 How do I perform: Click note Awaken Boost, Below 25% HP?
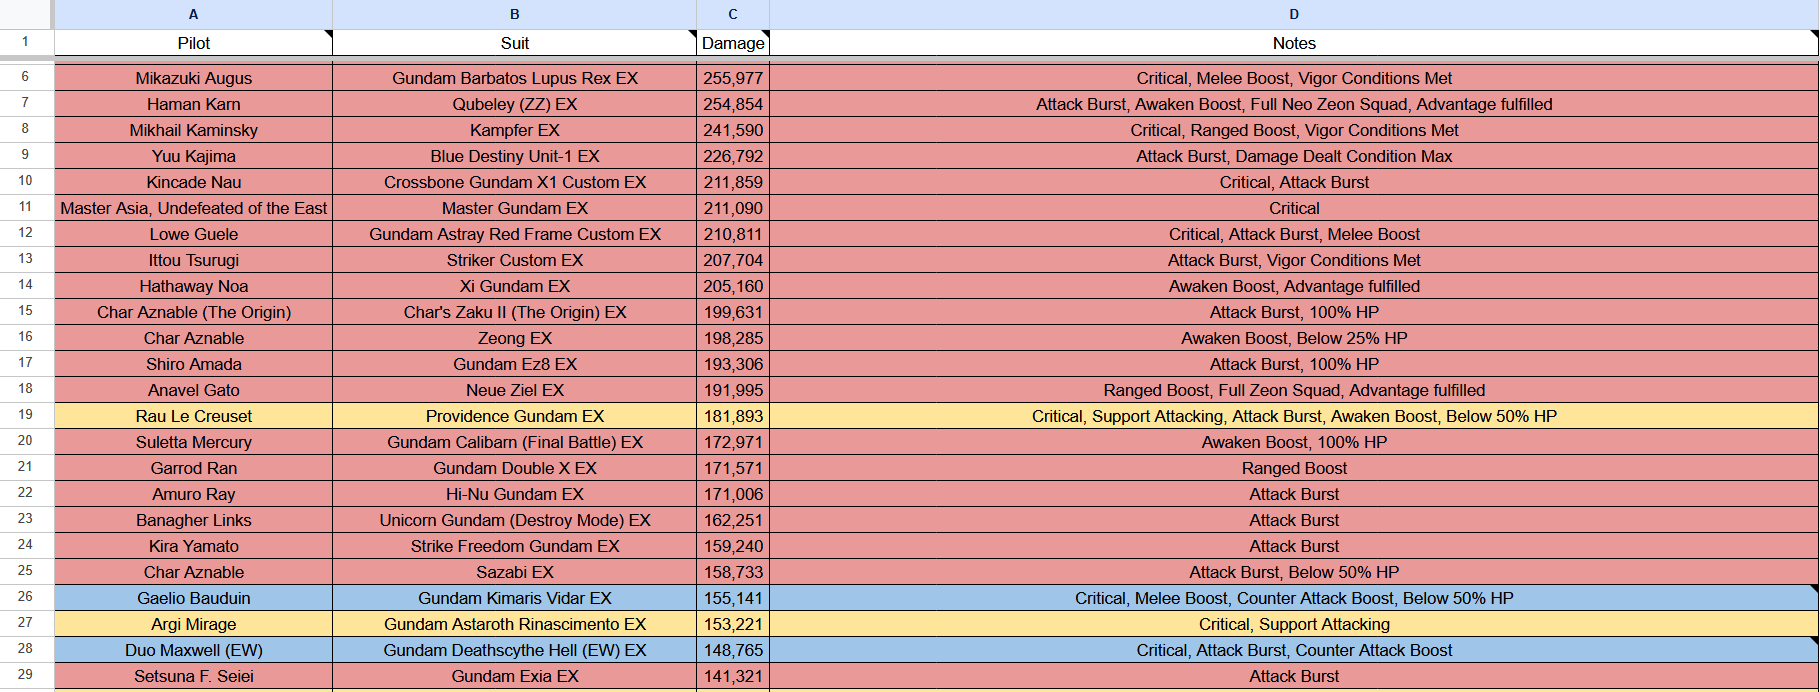1294,338
